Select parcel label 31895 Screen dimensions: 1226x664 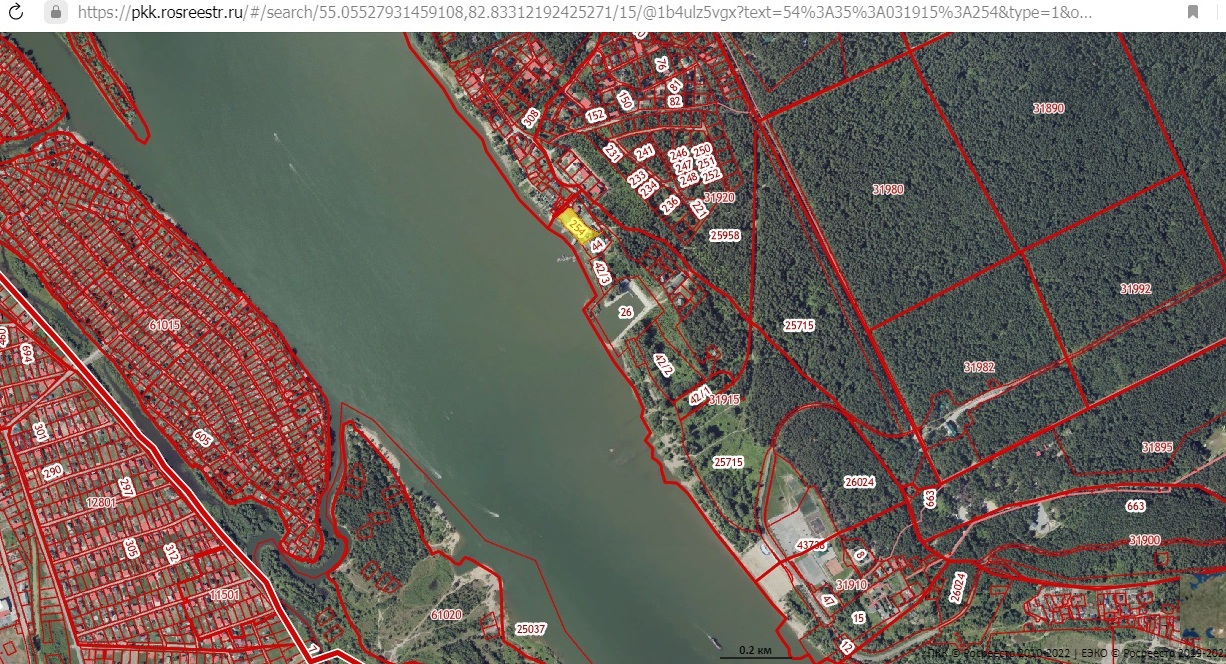[x=1157, y=447]
